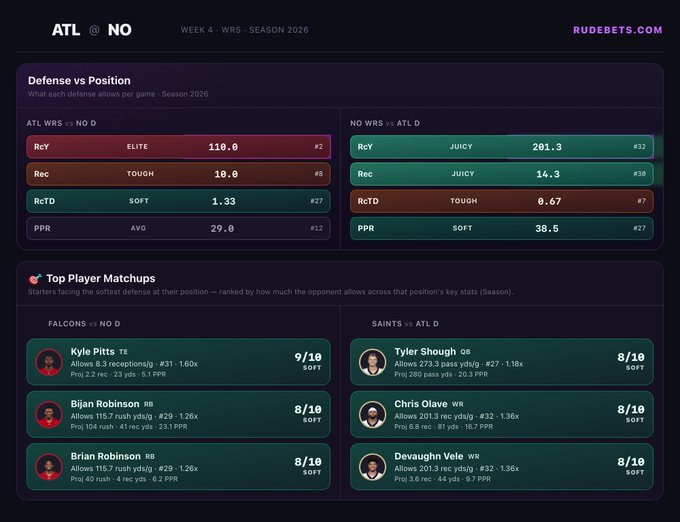Screen dimensions: 680x522
Task: Click the #32 rank on RcY JUICY row
Action: (x=639, y=147)
